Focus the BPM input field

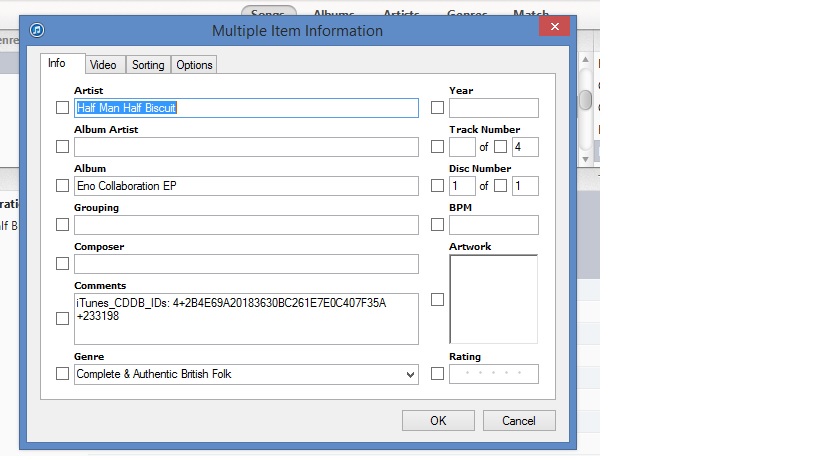[494, 225]
